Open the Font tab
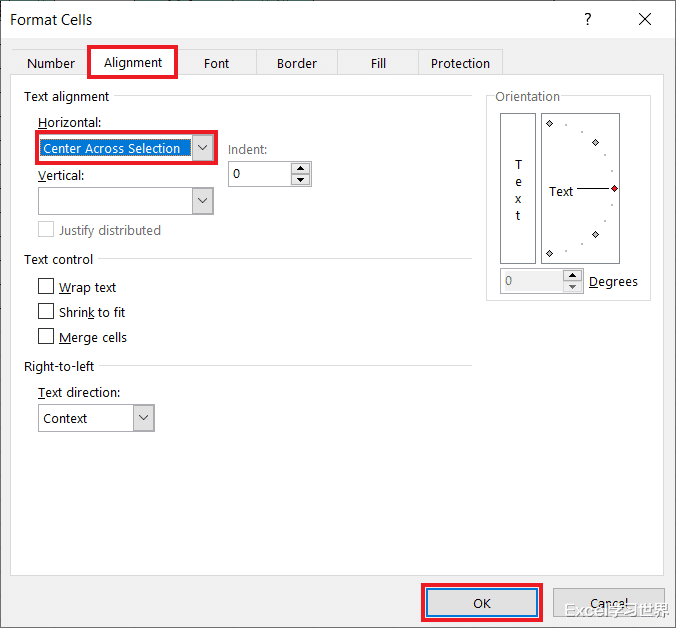 [x=216, y=63]
